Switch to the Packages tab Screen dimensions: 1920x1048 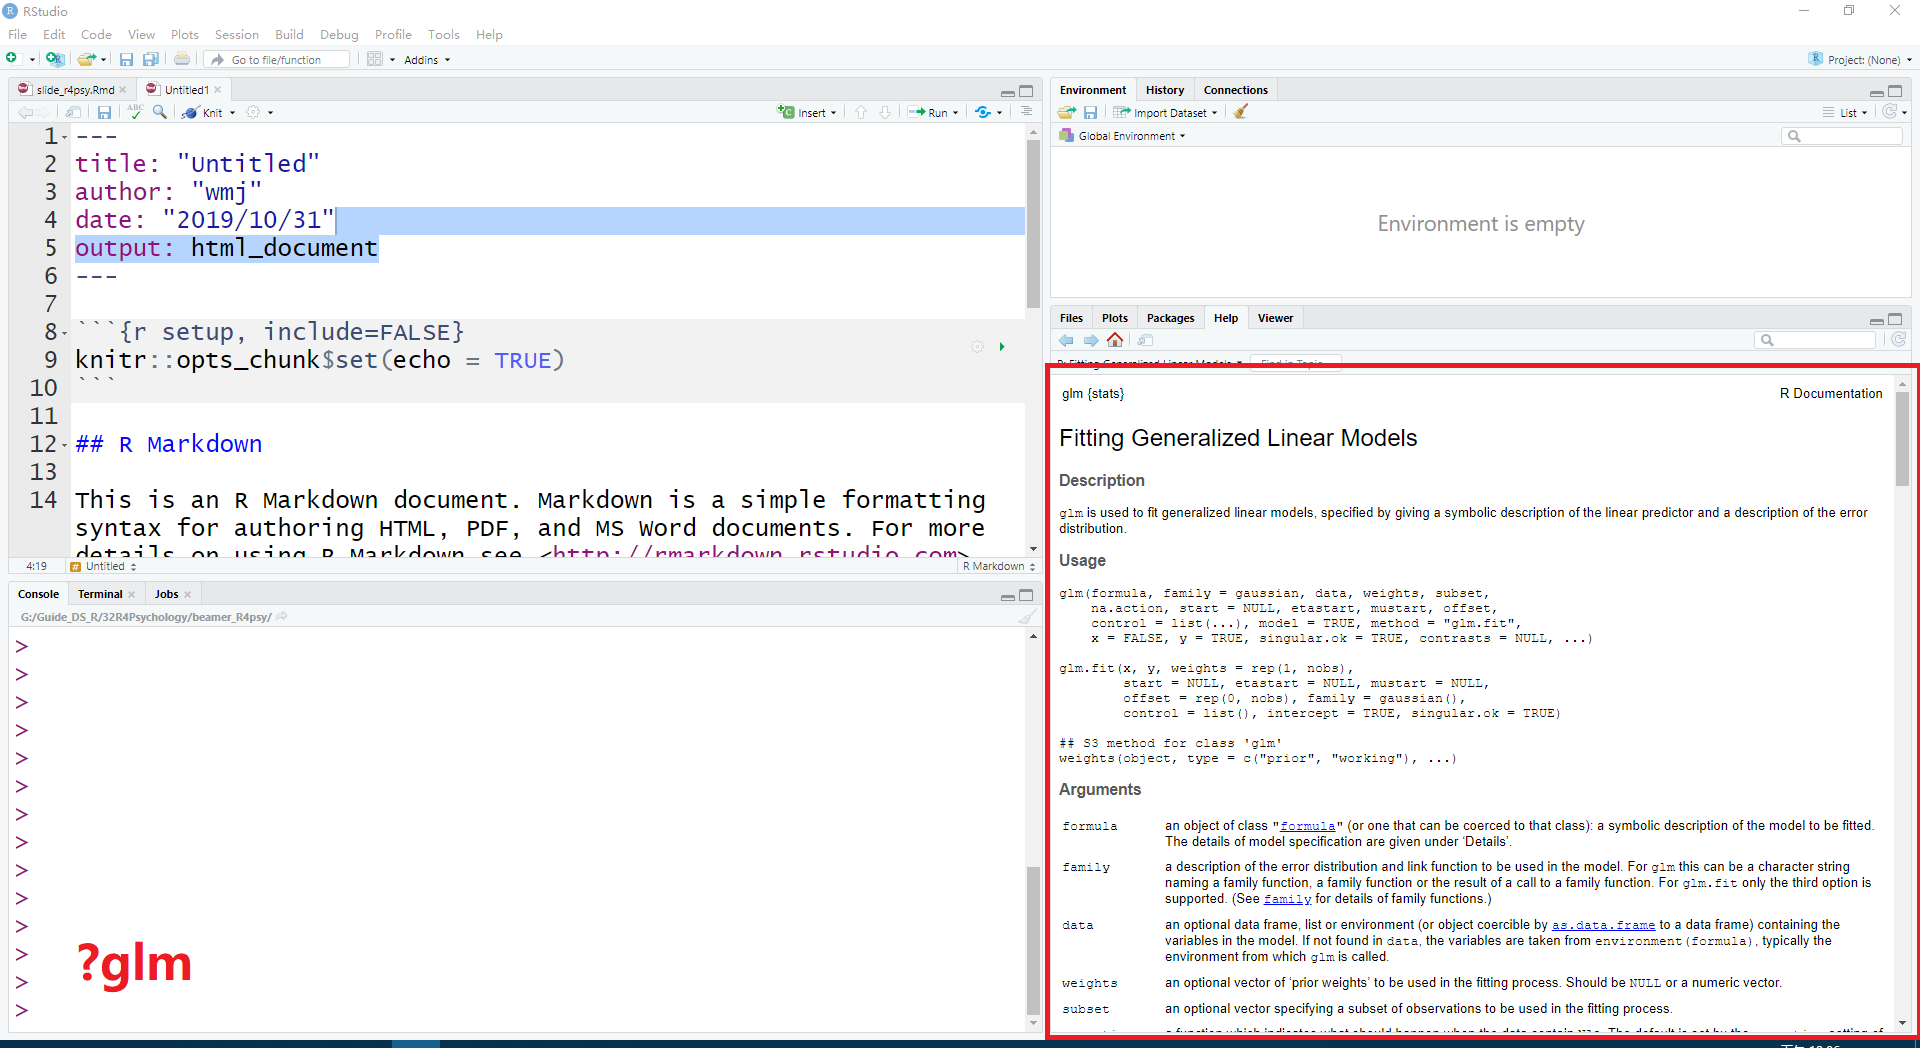1170,318
